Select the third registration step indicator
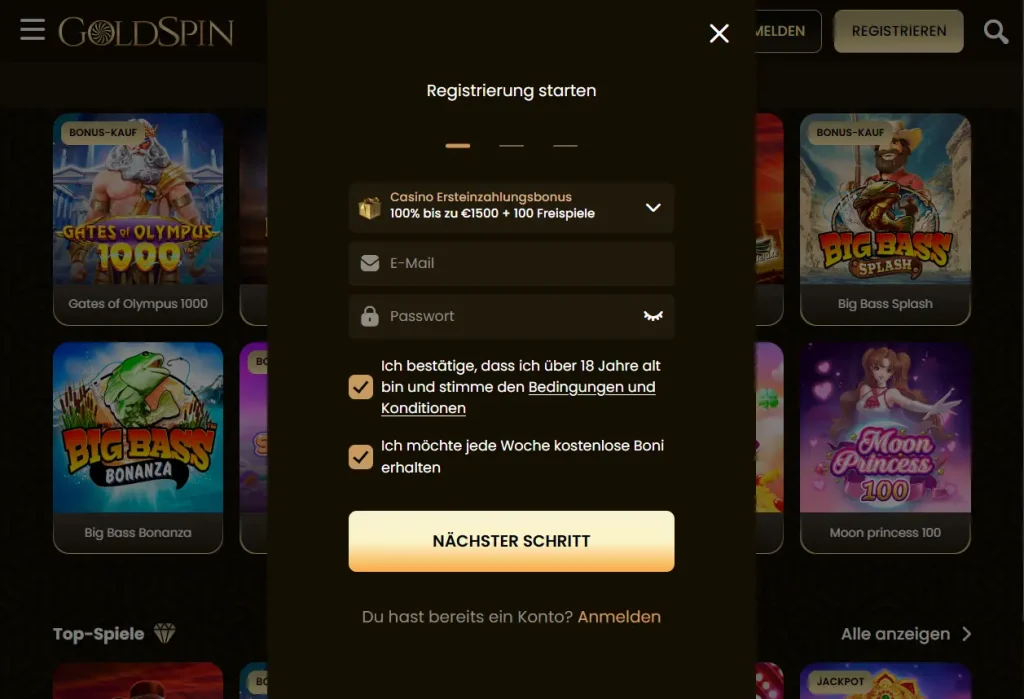The height and width of the screenshot is (699, 1024). 565,146
